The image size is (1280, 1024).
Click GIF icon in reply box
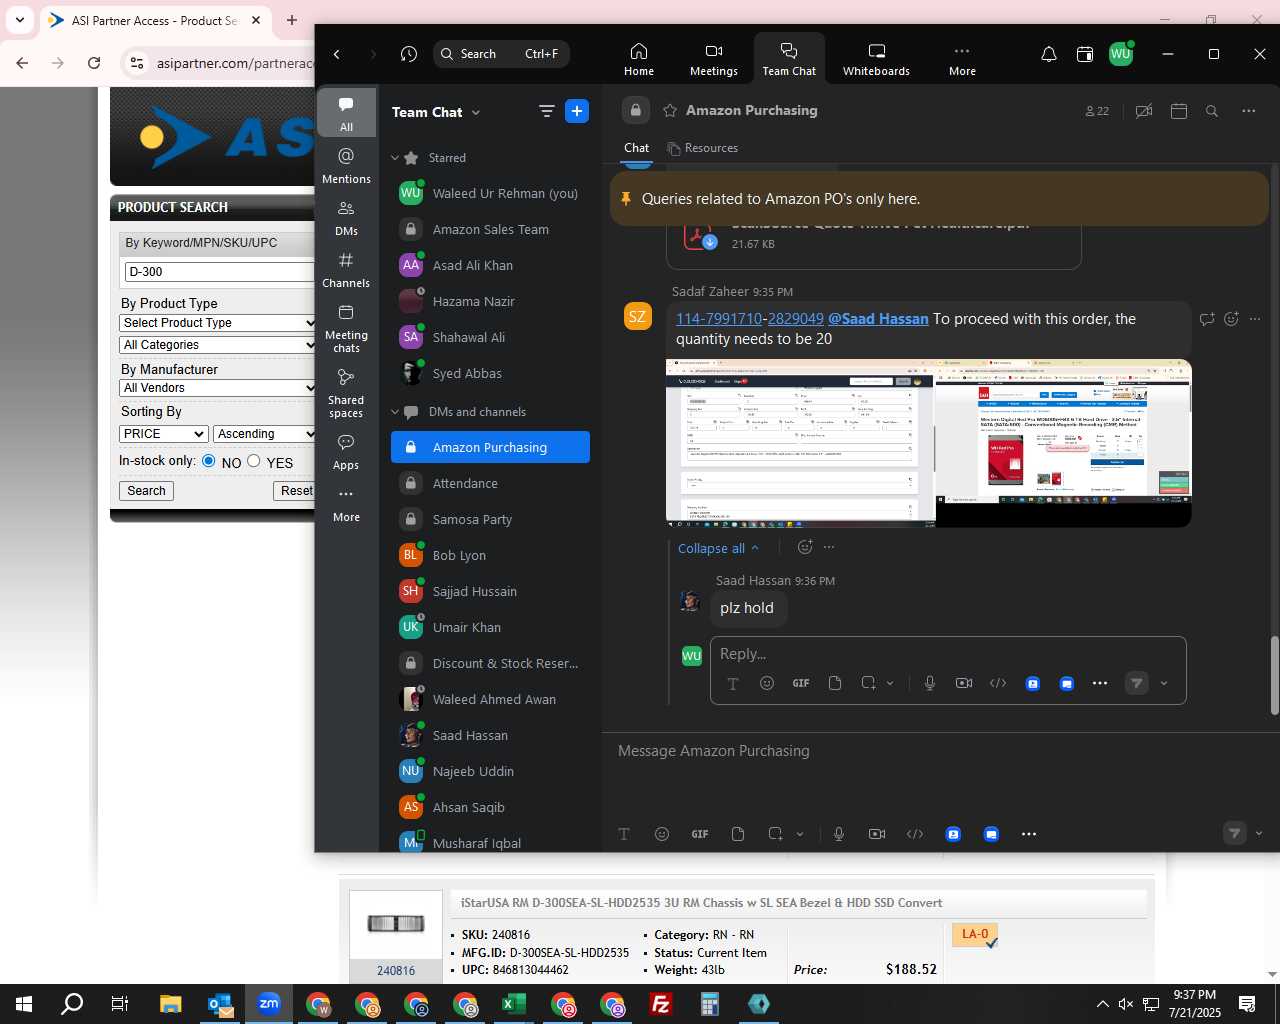tap(801, 683)
